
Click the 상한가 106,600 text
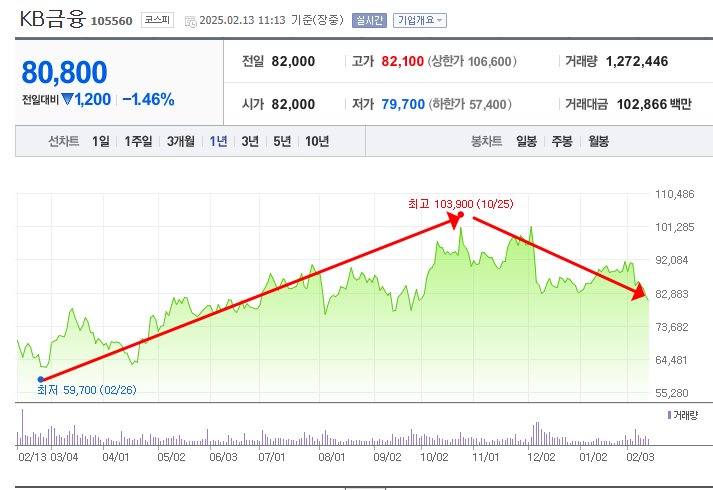pyautogui.click(x=472, y=61)
